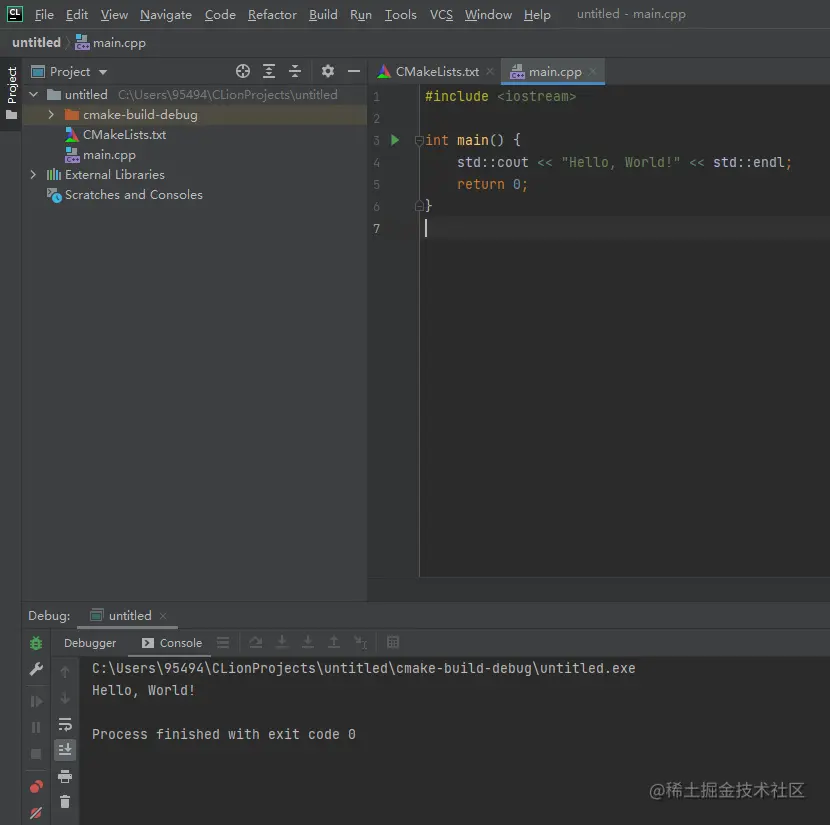This screenshot has height=825, width=830.
Task: Click the fold marker at closing brace
Action: tap(419, 206)
